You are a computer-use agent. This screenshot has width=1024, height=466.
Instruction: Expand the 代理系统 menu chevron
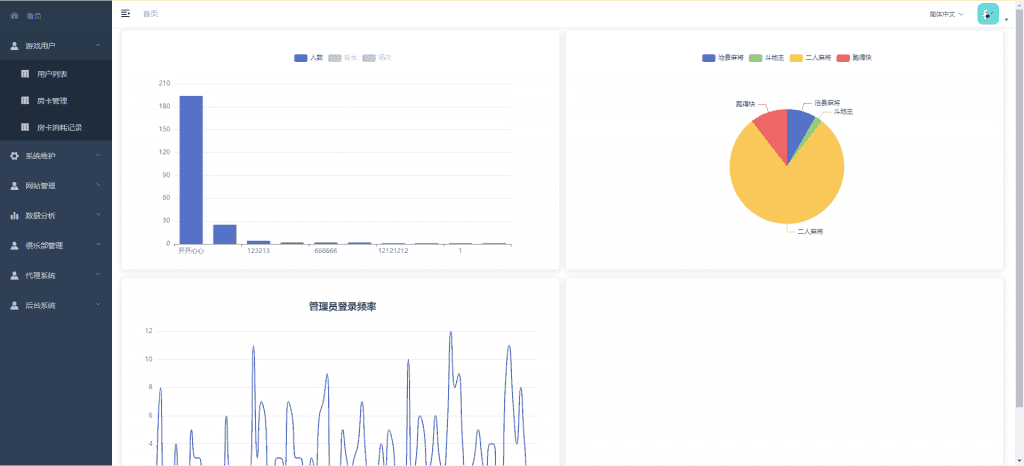pyautogui.click(x=98, y=275)
